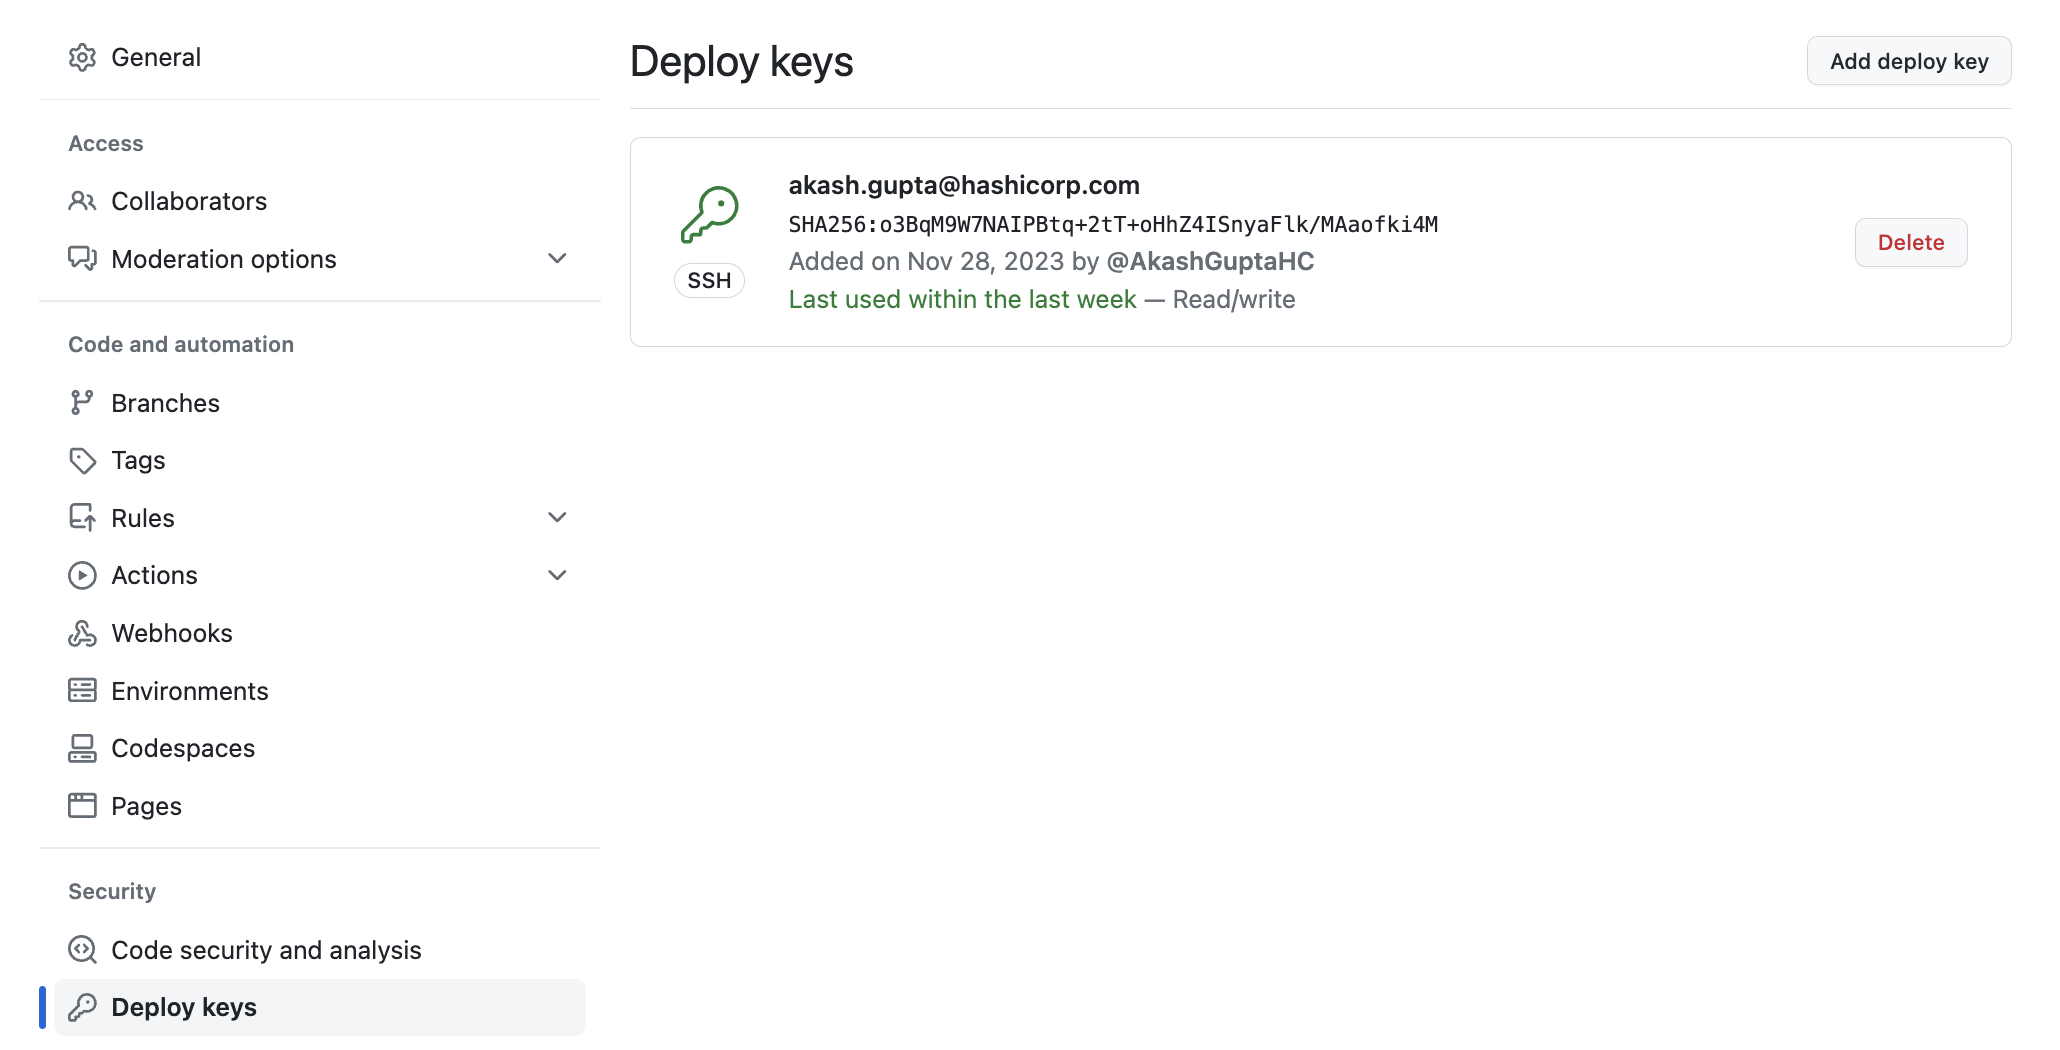Click the Collaborators people icon
The width and height of the screenshot is (2060, 1050).
pos(82,201)
